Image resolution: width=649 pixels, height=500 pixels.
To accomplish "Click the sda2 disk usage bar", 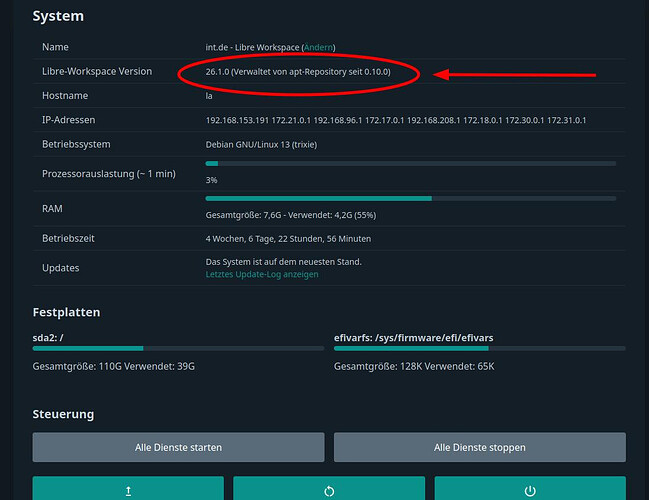I will click(177, 349).
